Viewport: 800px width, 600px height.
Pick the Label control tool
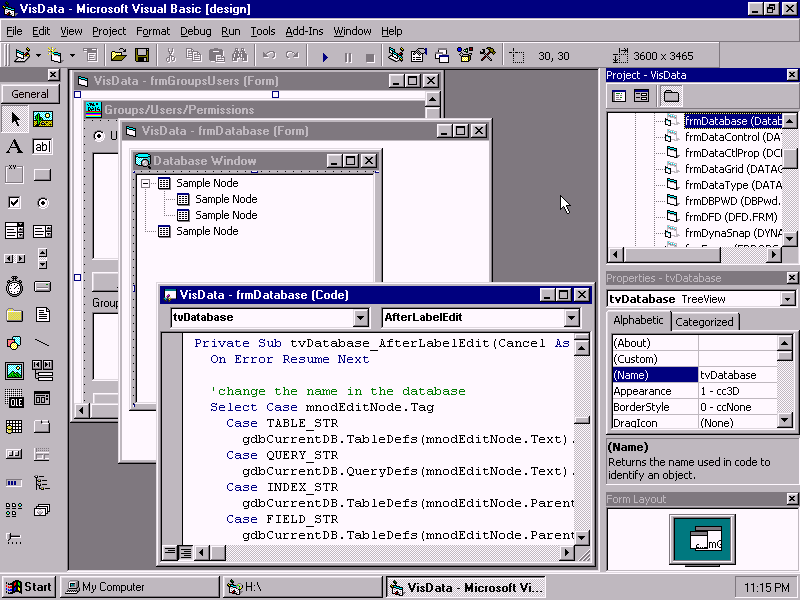15,147
